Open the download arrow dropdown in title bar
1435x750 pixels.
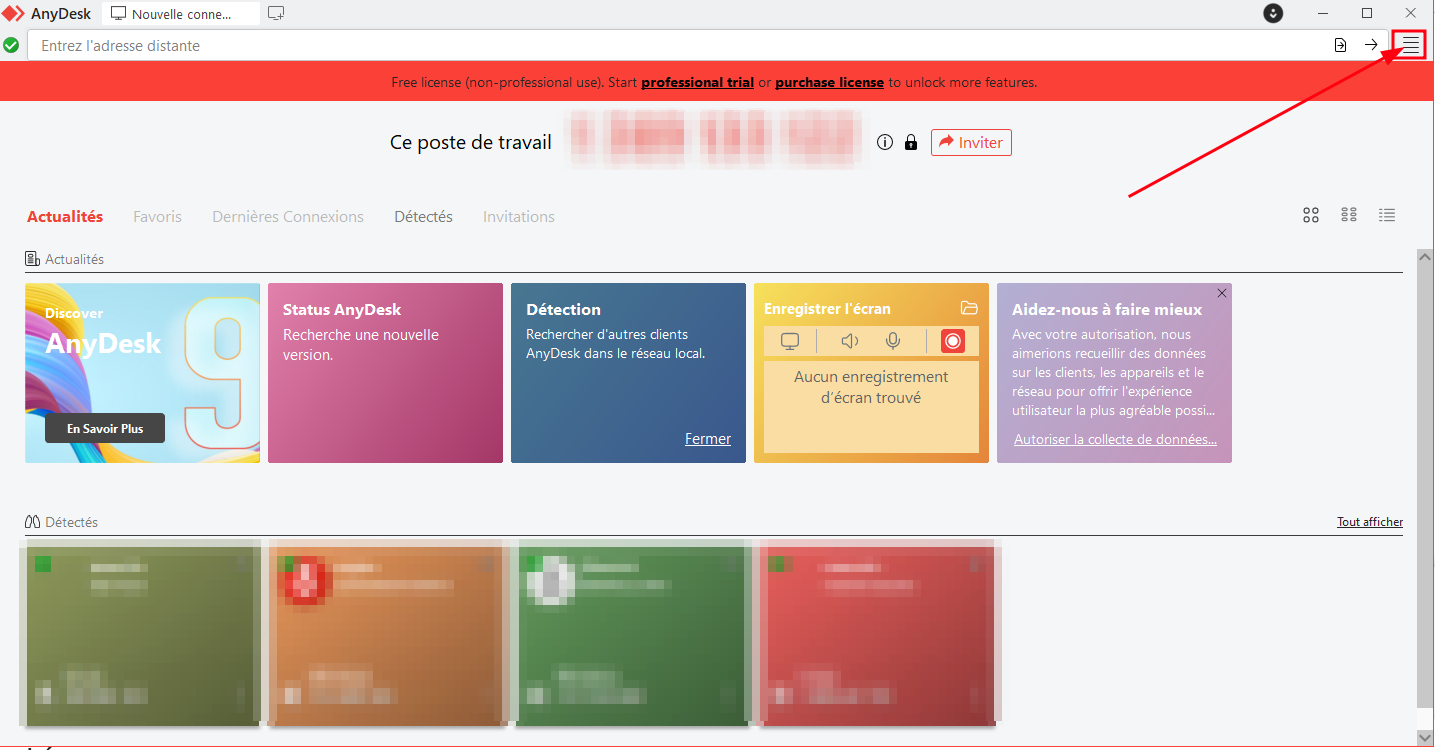tap(1273, 13)
